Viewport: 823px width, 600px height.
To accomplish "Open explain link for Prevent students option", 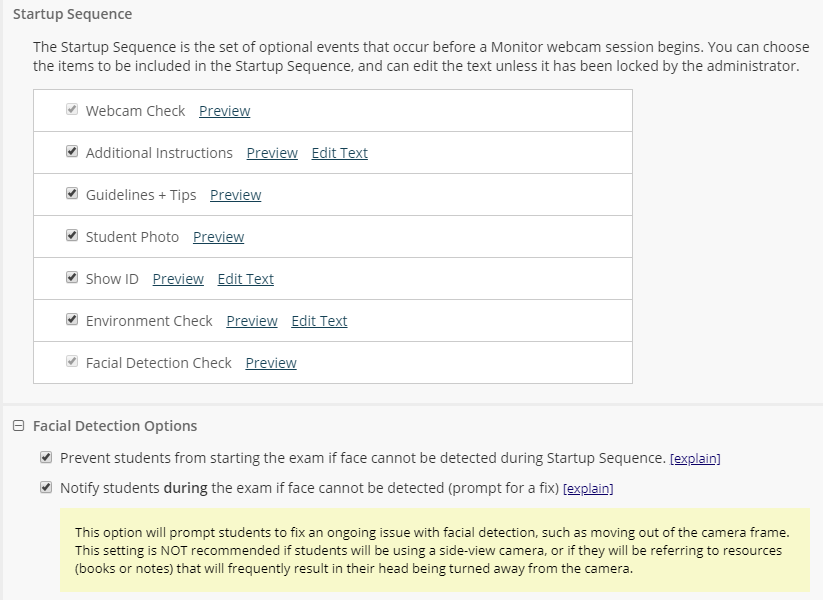I will [695, 458].
